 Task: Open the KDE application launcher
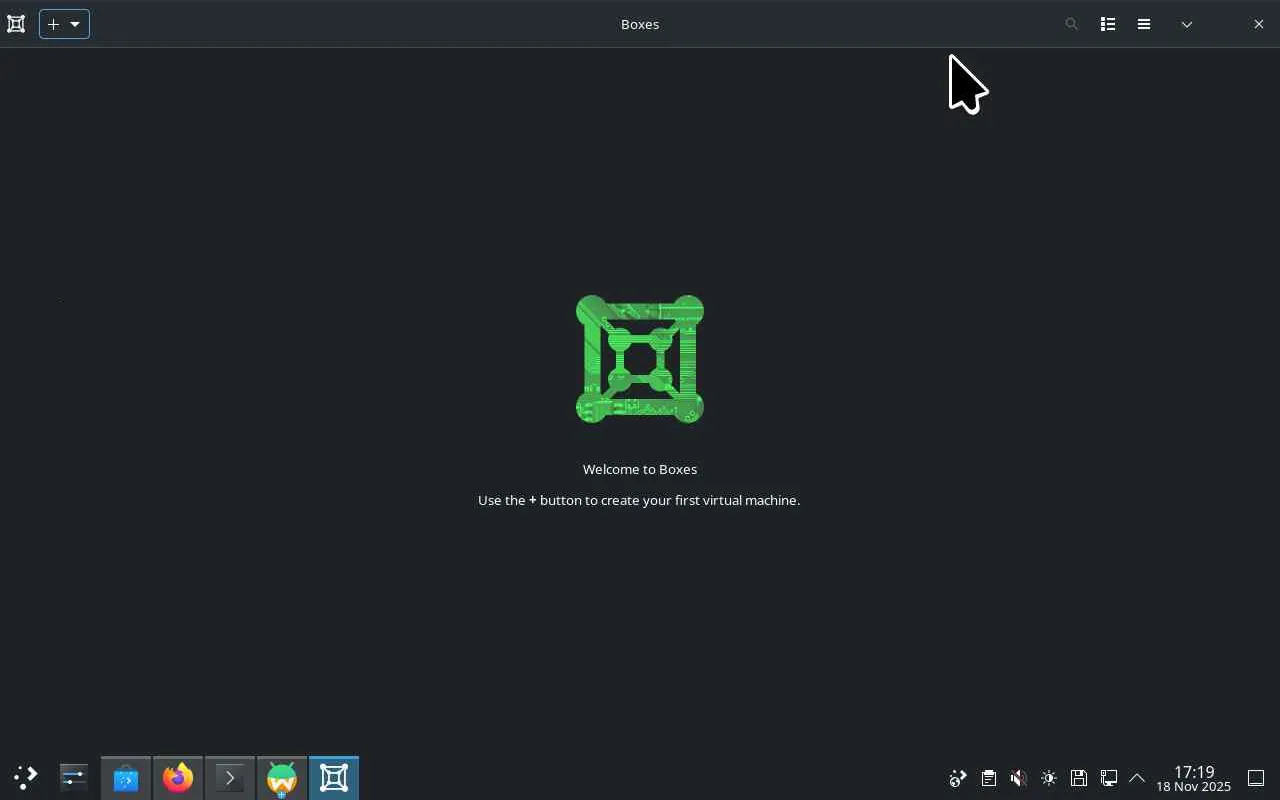tap(25, 778)
